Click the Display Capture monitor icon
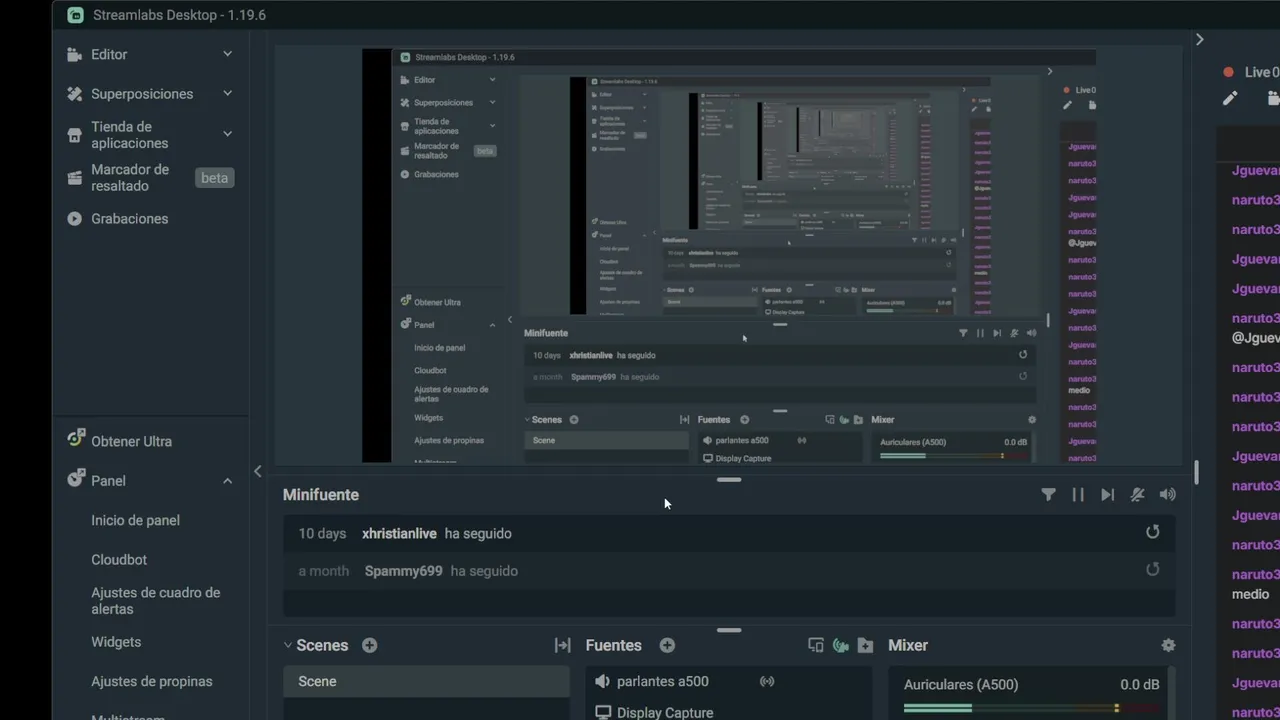The image size is (1280, 720). tap(603, 712)
